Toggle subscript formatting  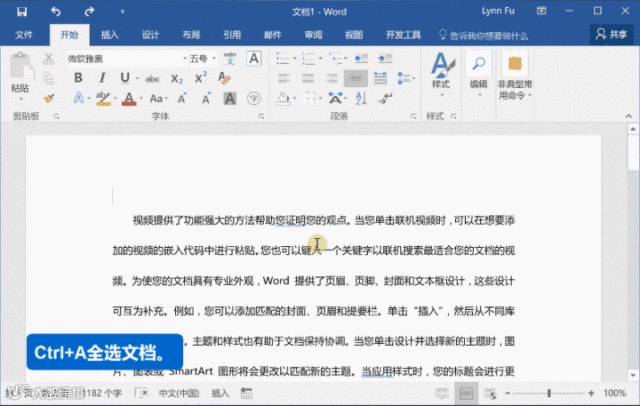[x=177, y=78]
